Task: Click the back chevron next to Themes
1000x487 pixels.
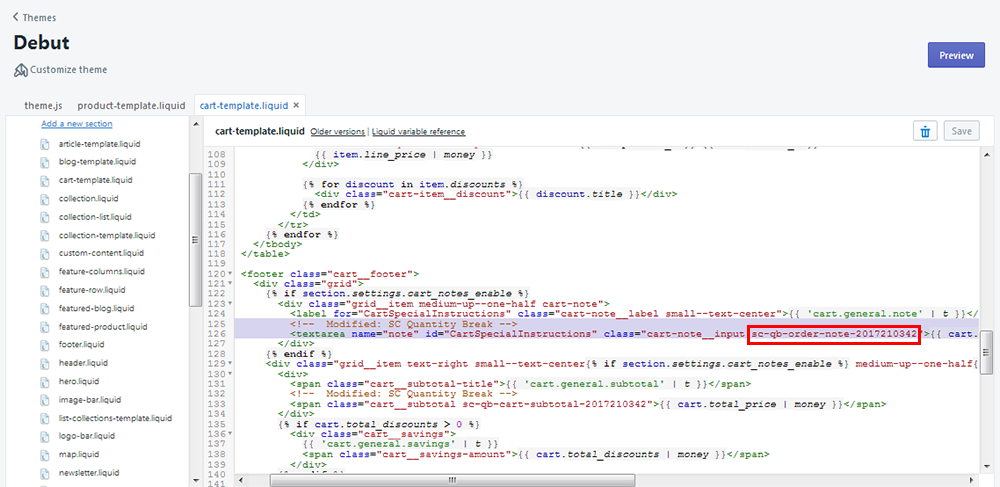Action: point(15,18)
